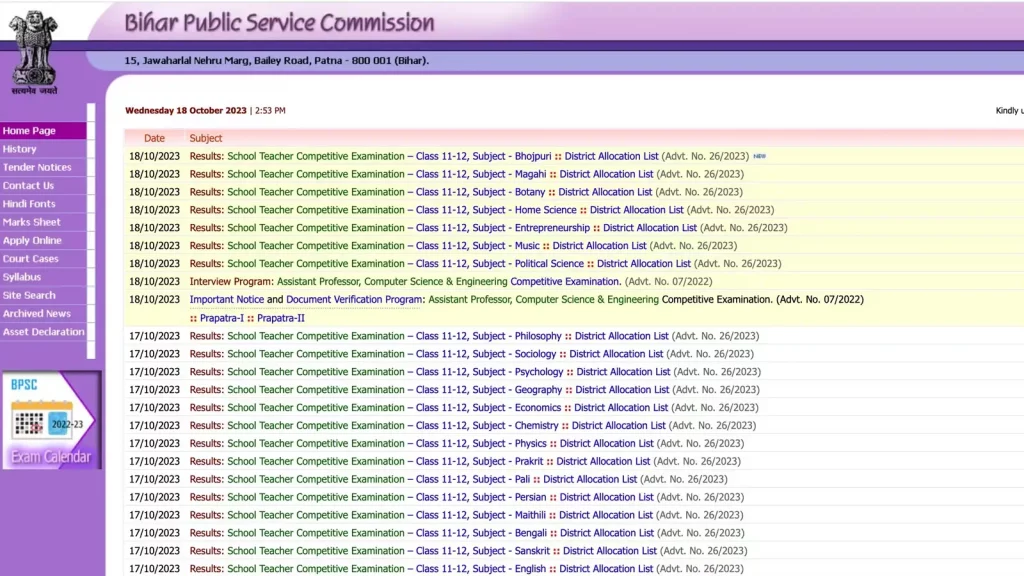Open Asset Declaration menu entry
This screenshot has width=1024, height=576.
tap(43, 332)
